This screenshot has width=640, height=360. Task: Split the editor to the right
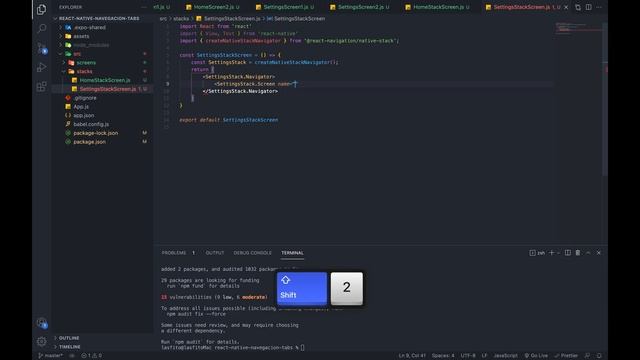(588, 7)
